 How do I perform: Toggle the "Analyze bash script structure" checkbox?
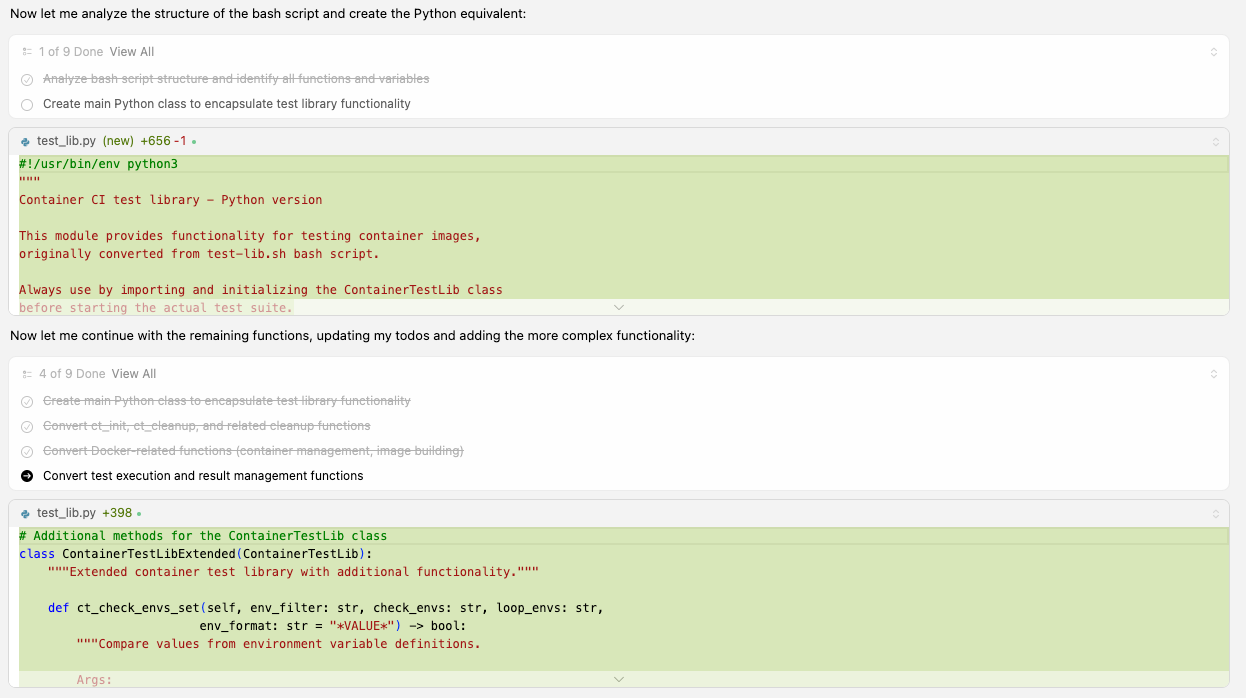27,79
